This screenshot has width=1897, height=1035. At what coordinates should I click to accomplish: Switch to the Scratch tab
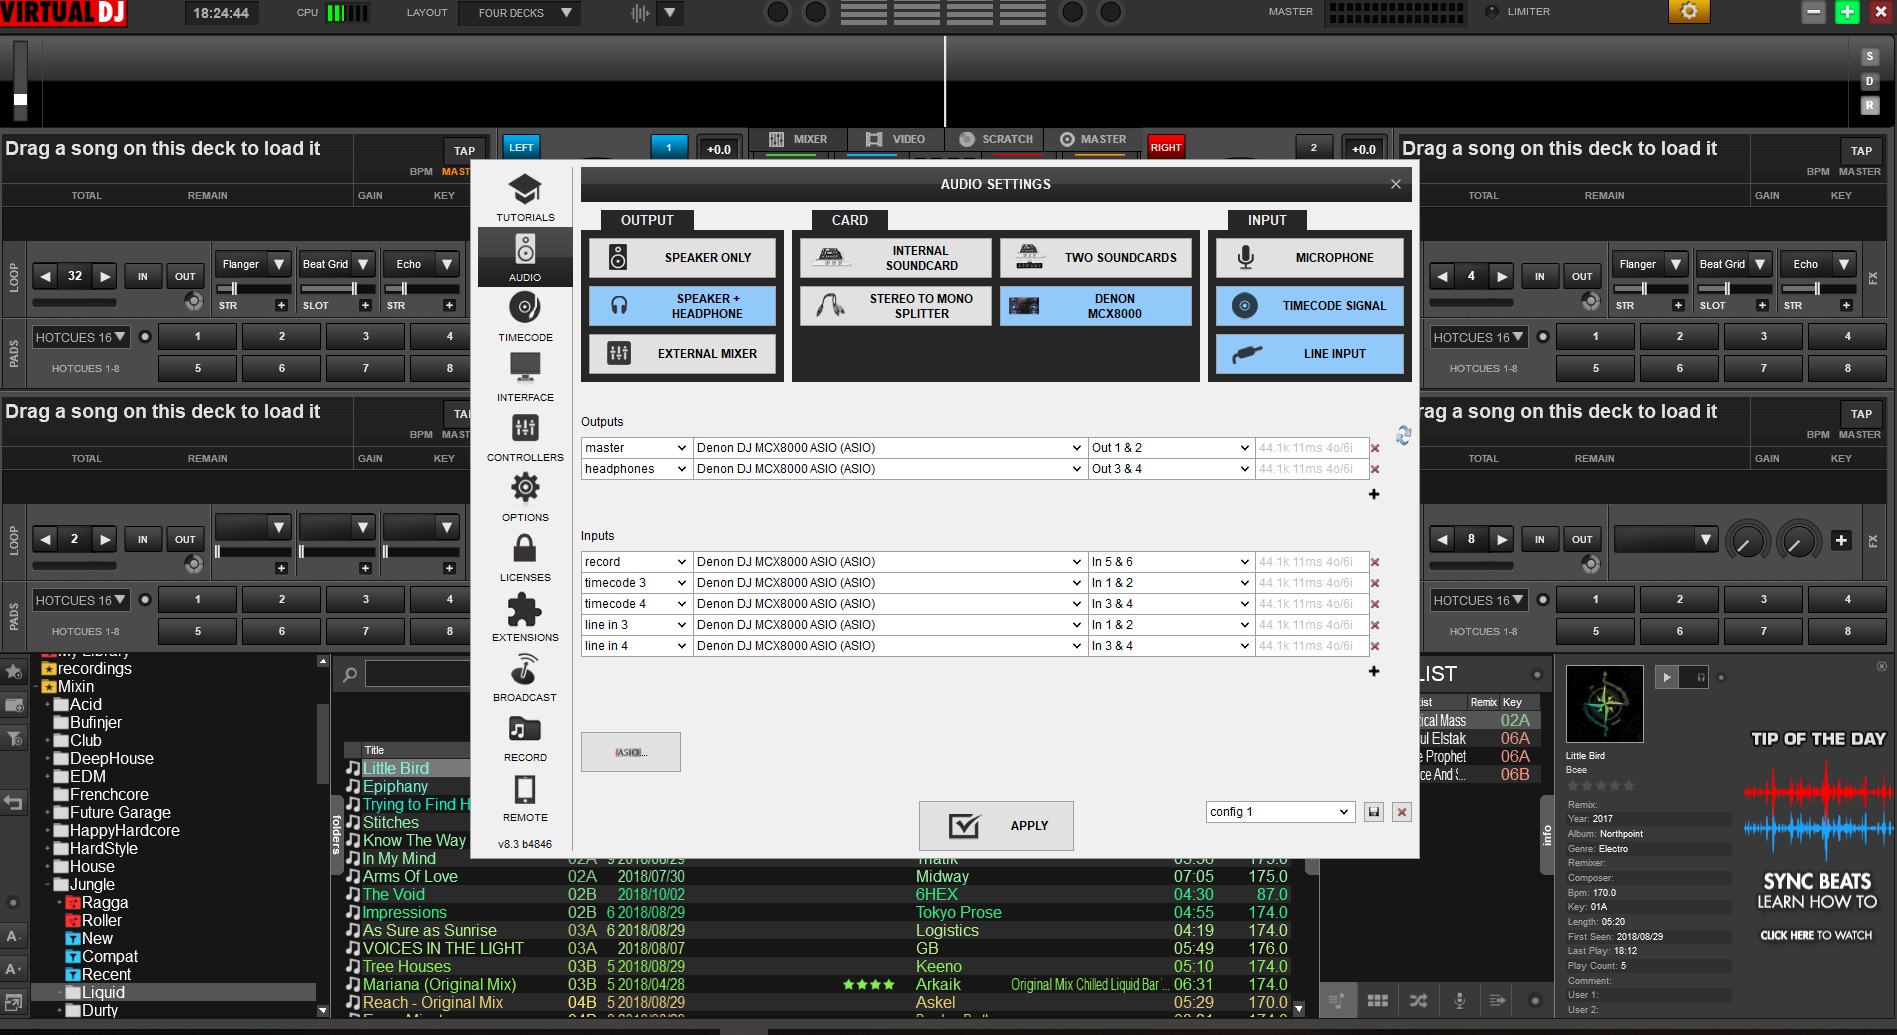(x=995, y=139)
